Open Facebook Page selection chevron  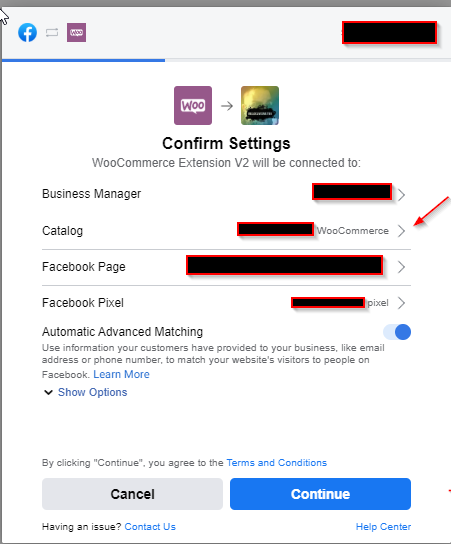(401, 267)
